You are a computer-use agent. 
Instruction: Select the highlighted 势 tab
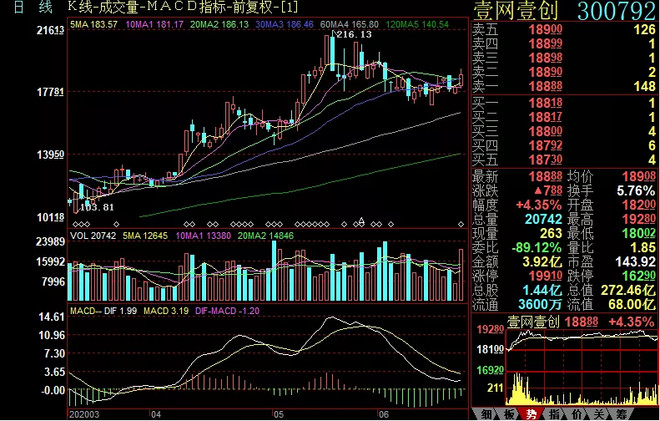click(532, 414)
